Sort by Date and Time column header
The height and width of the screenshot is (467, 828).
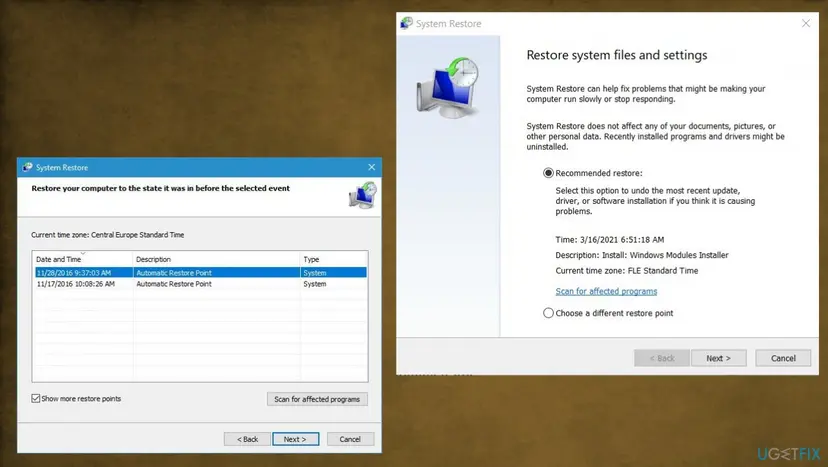(x=82, y=259)
